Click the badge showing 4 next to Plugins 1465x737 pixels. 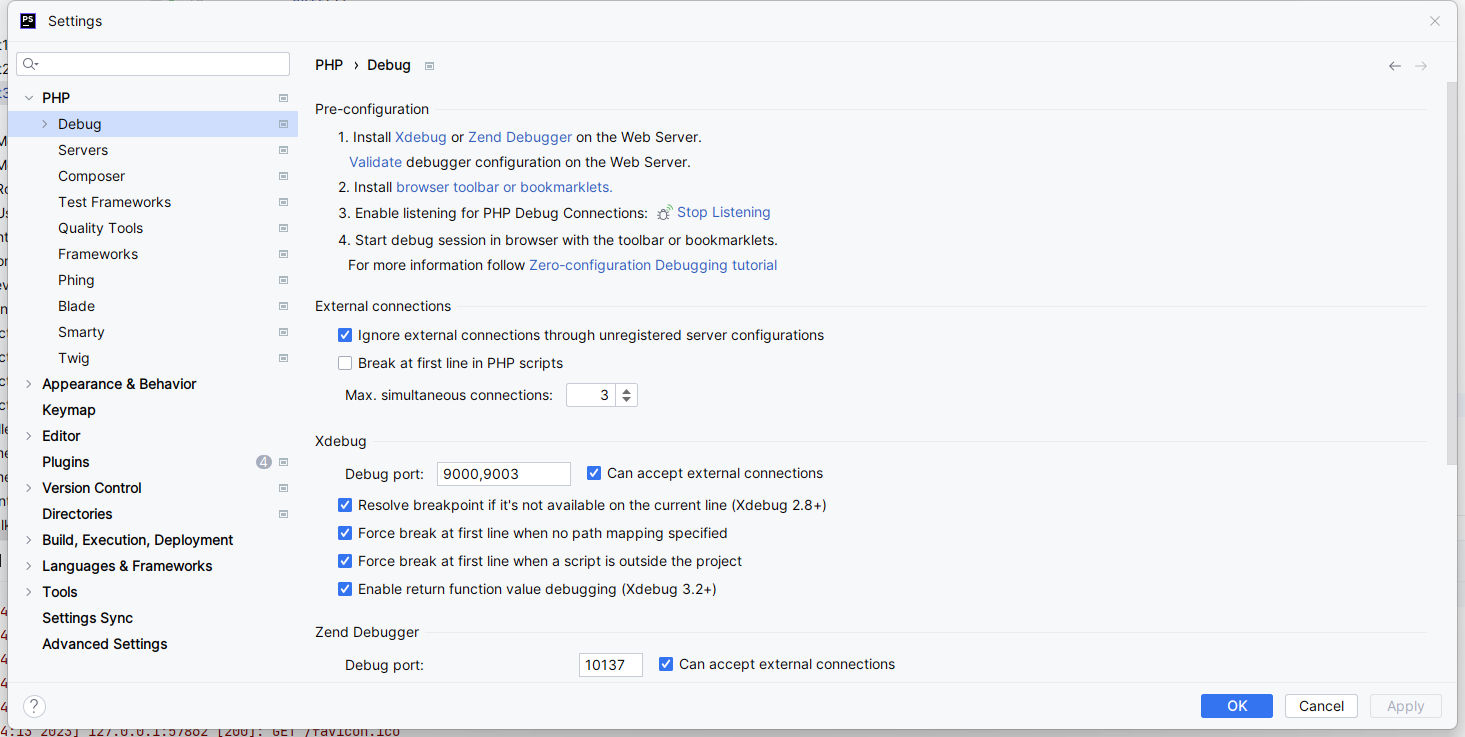point(263,461)
